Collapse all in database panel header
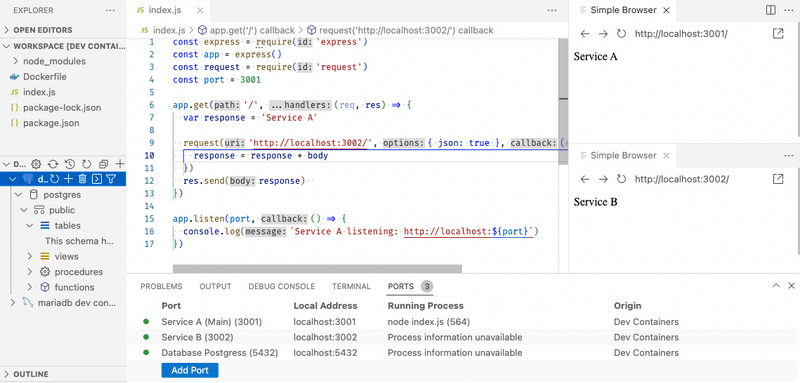Screen dimensions: 800x383 point(103,164)
